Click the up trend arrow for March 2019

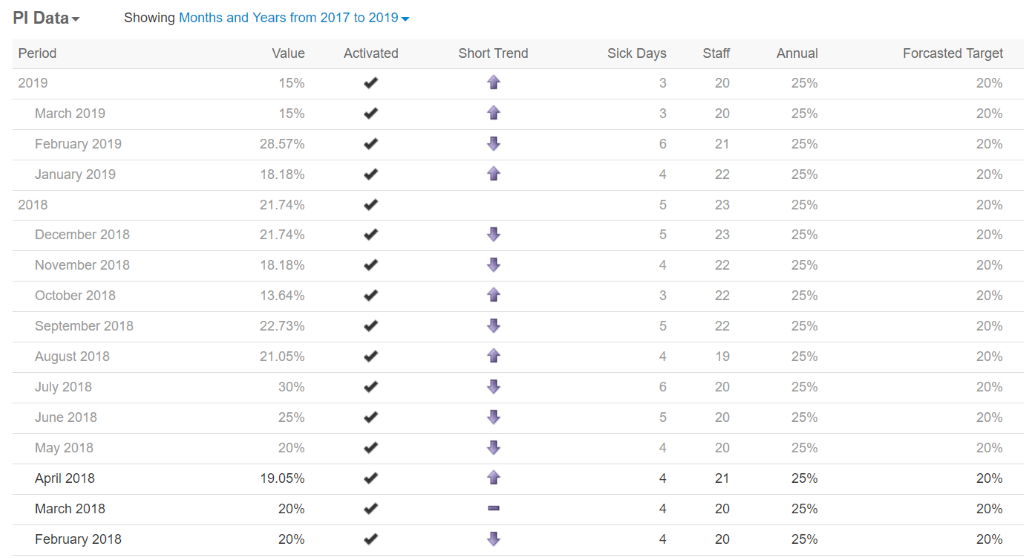pos(494,113)
